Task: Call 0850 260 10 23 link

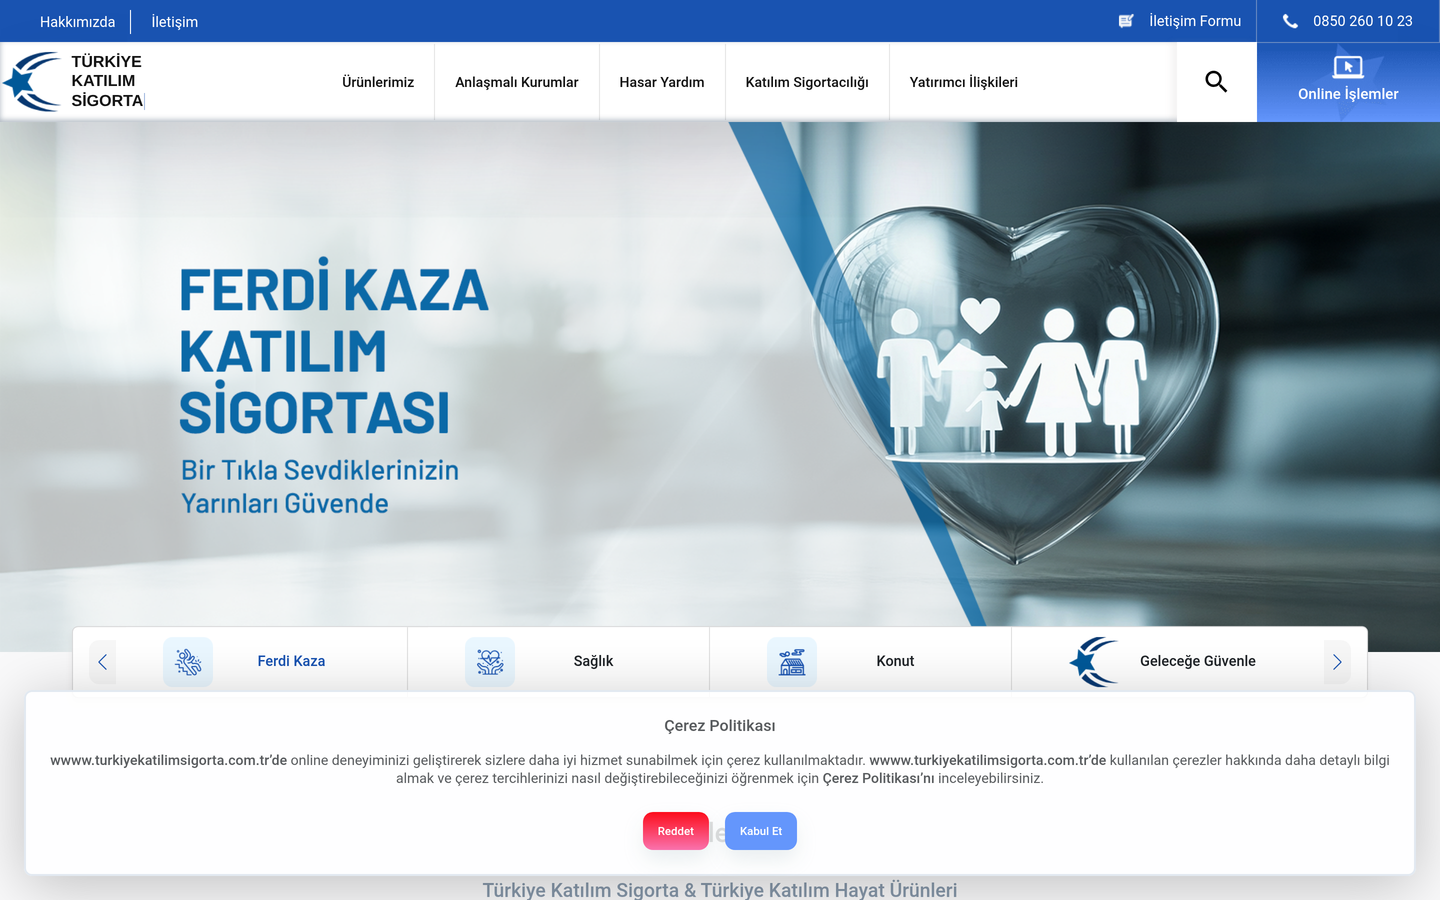Action: (x=1363, y=21)
